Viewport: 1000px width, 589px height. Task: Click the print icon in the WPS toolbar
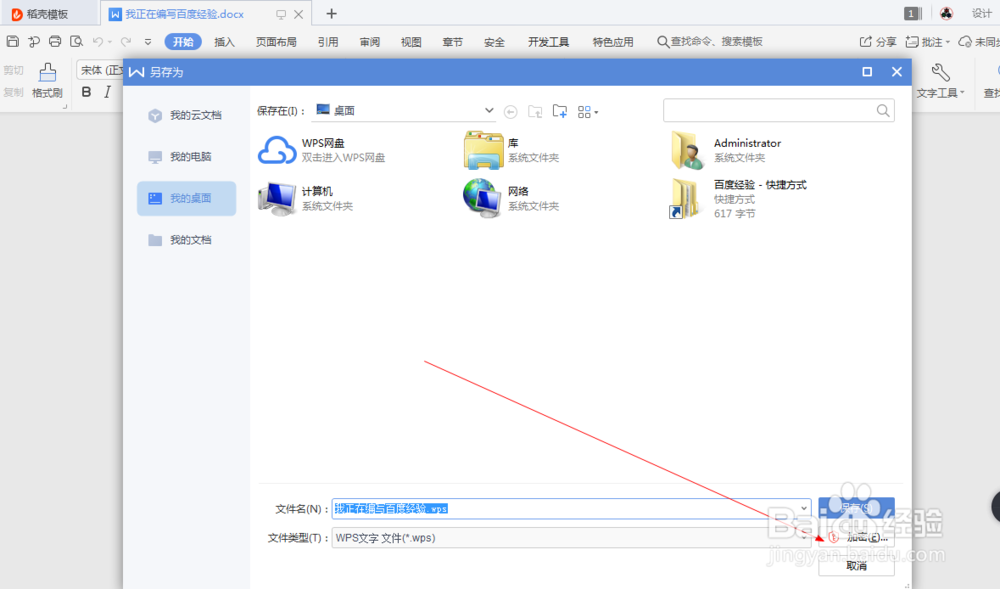point(55,41)
